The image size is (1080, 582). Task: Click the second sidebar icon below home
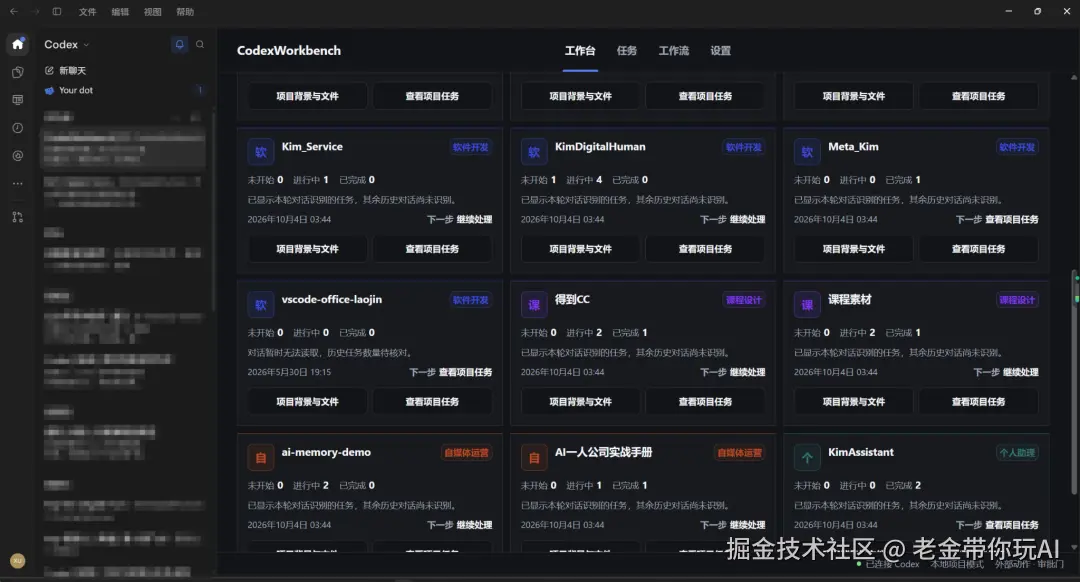point(18,72)
